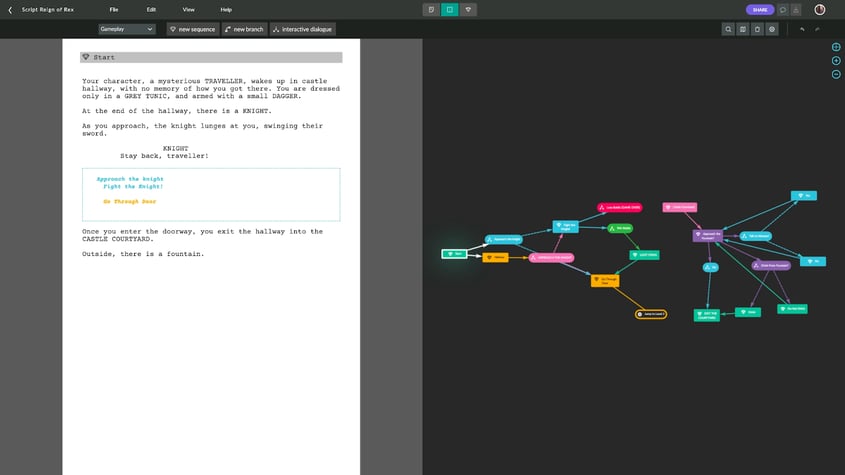The height and width of the screenshot is (475, 845).
Task: Expand the Gameplay dropdown
Action: tap(127, 29)
